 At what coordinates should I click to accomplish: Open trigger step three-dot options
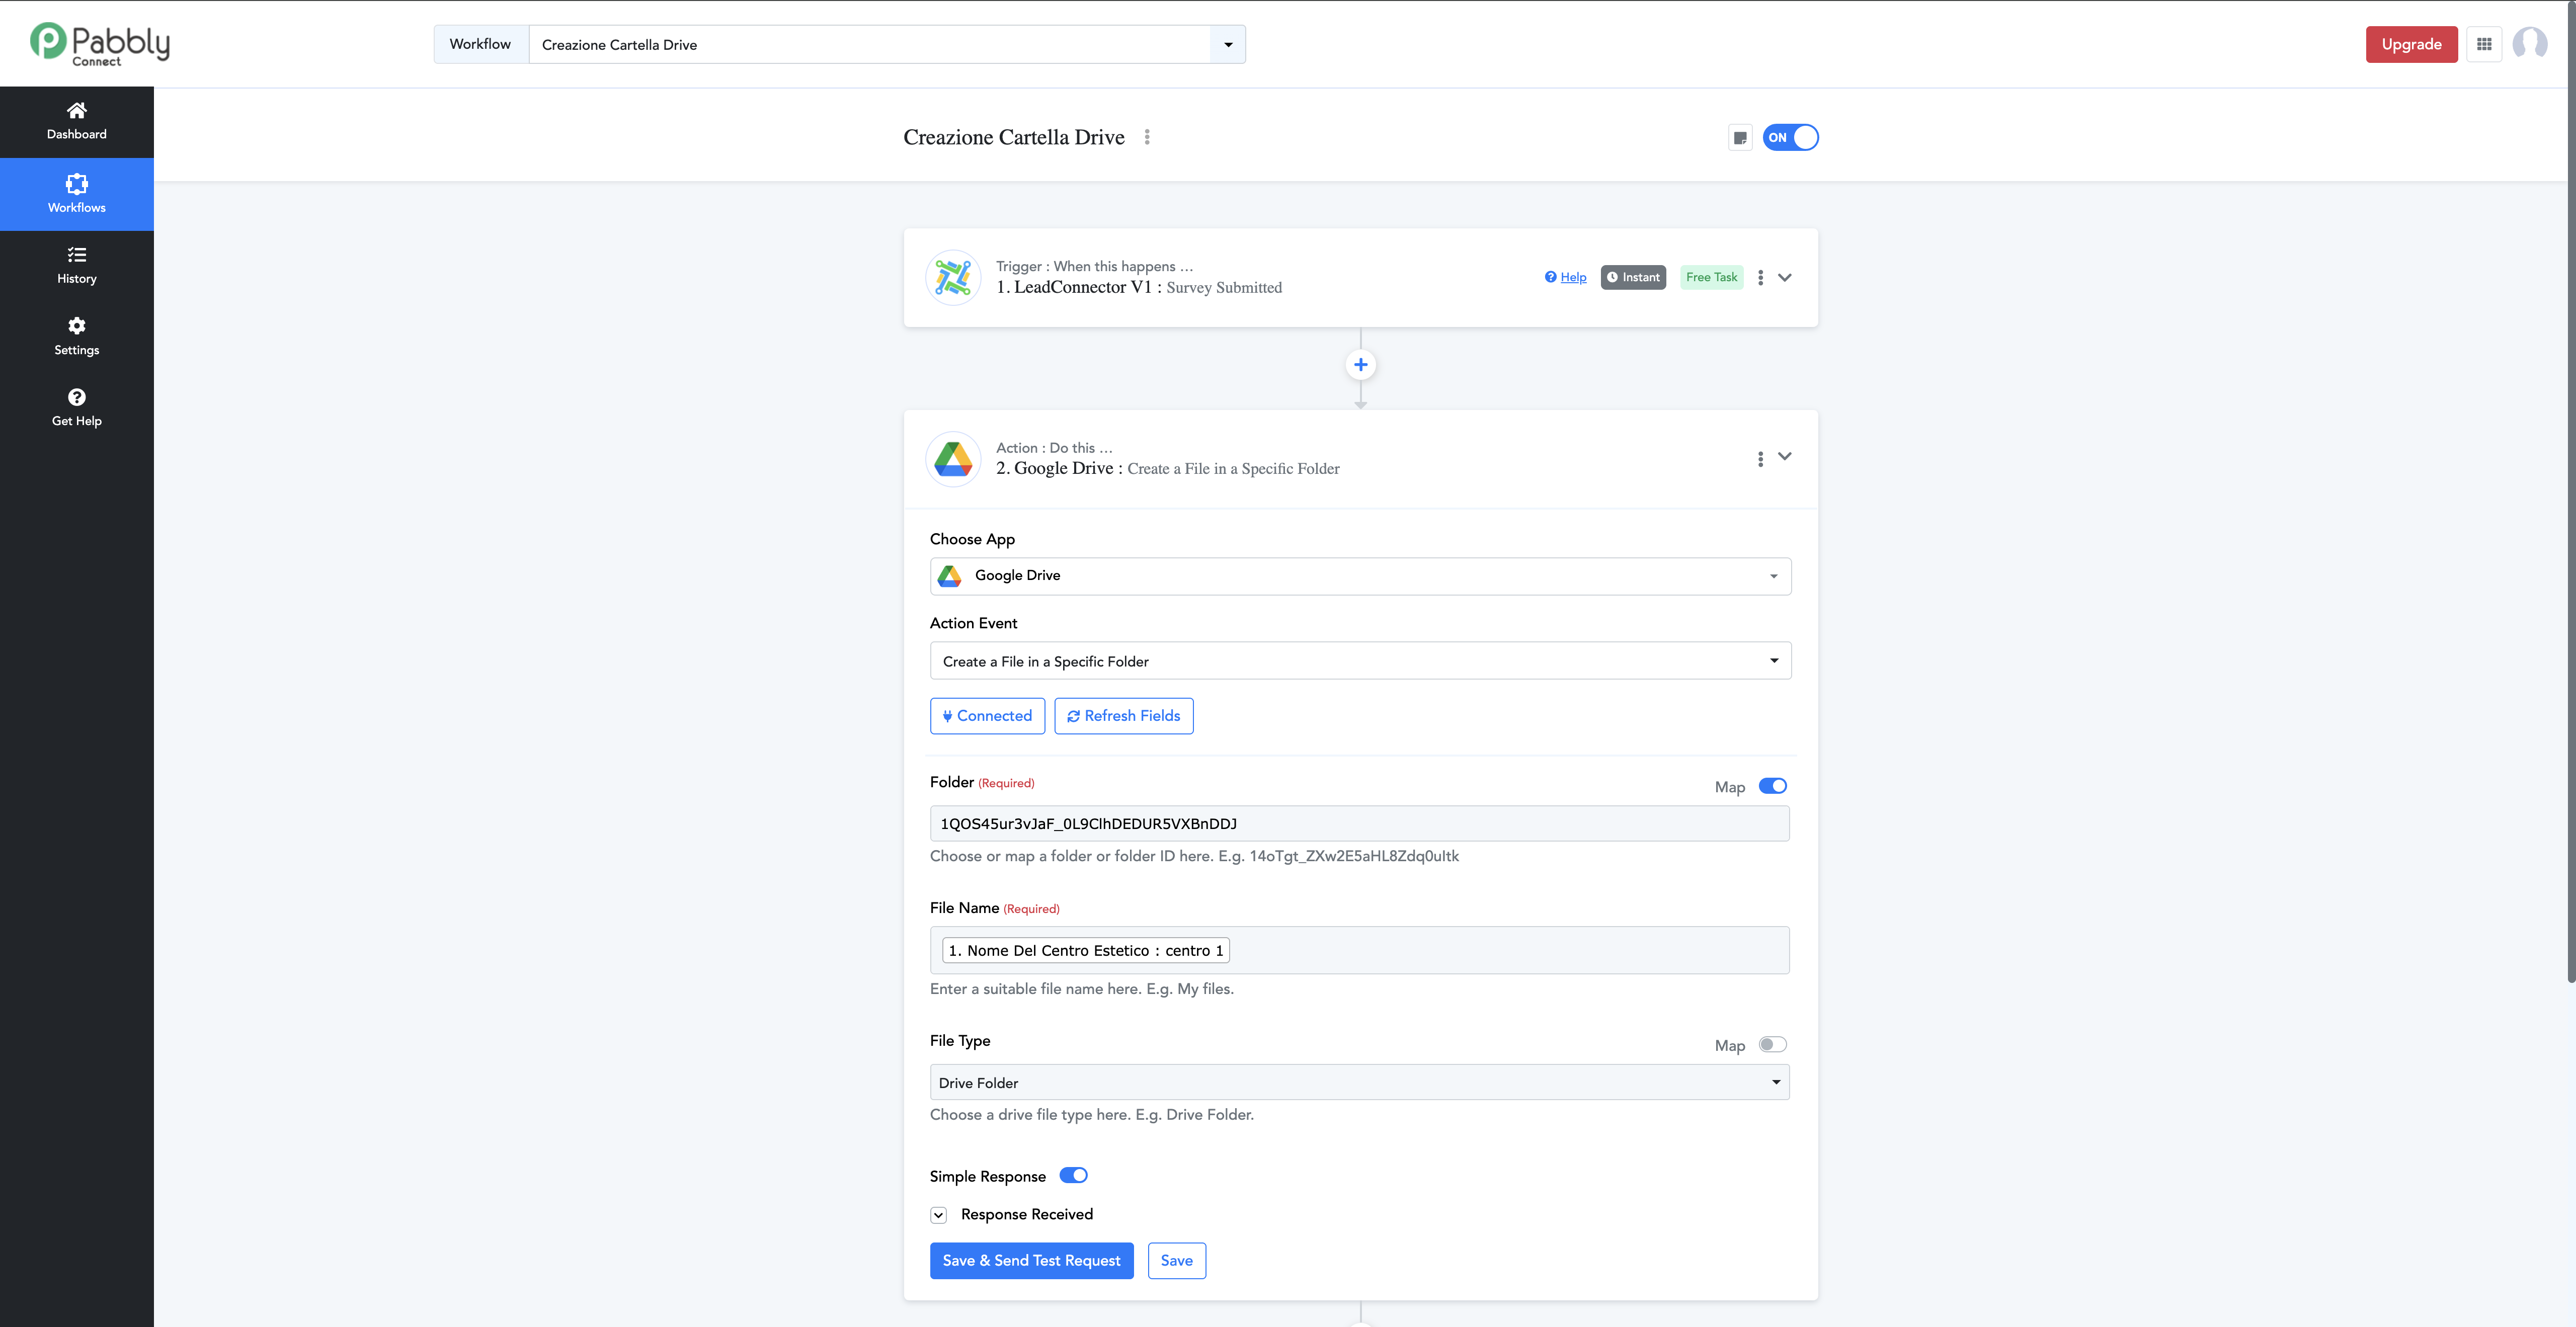[1760, 277]
